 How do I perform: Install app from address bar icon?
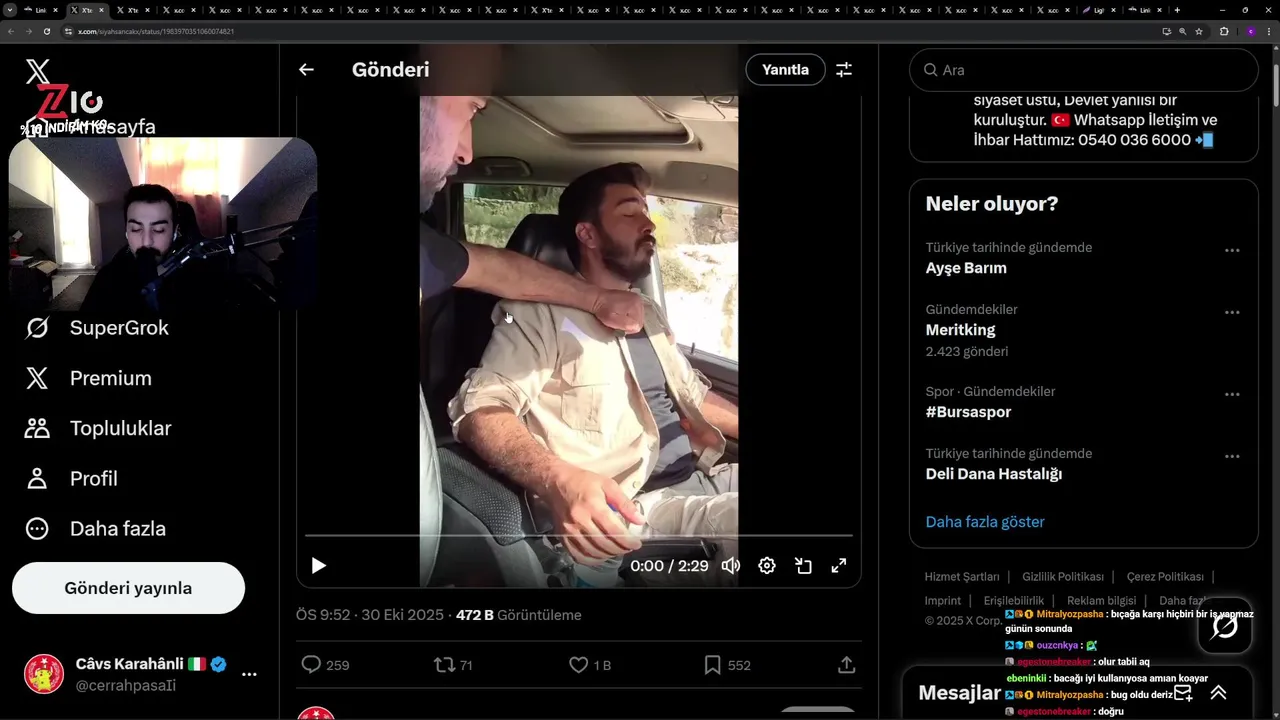(x=1166, y=31)
